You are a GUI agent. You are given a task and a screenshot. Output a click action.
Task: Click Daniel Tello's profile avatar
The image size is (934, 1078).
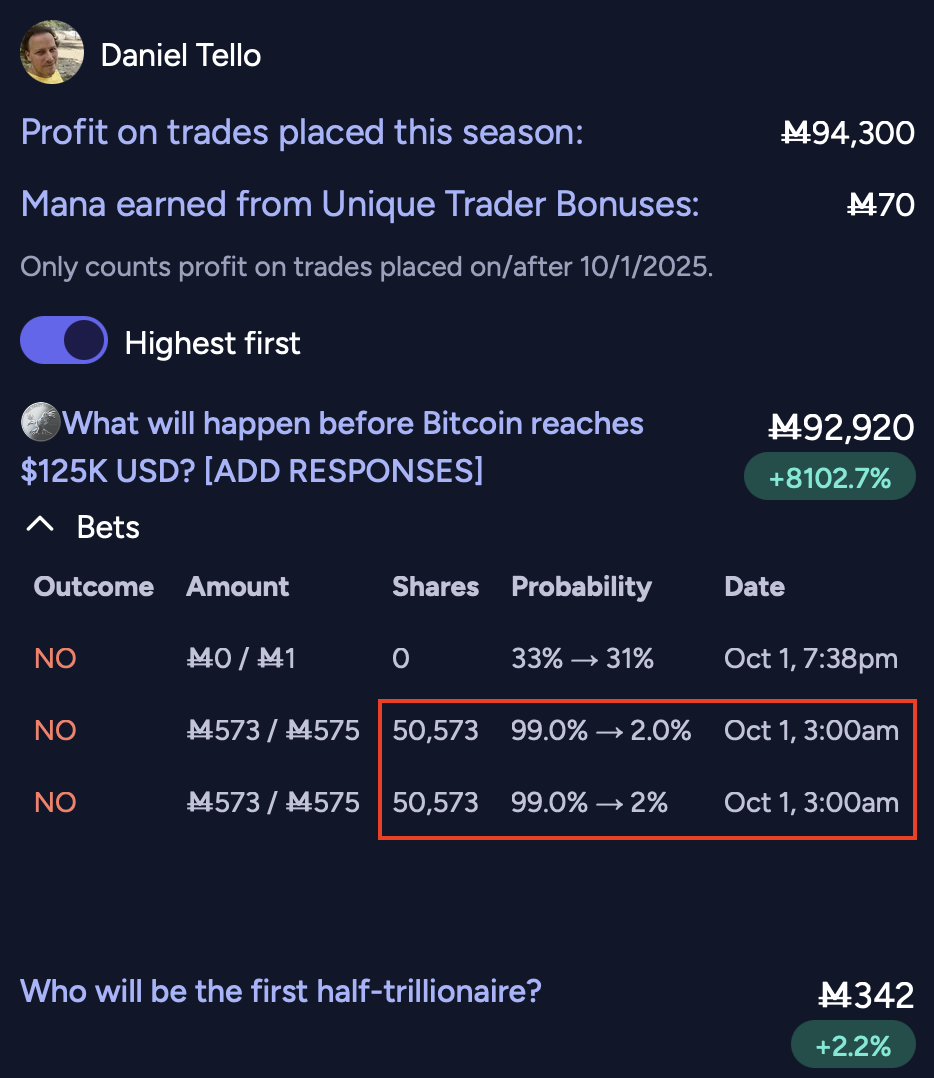coord(51,54)
